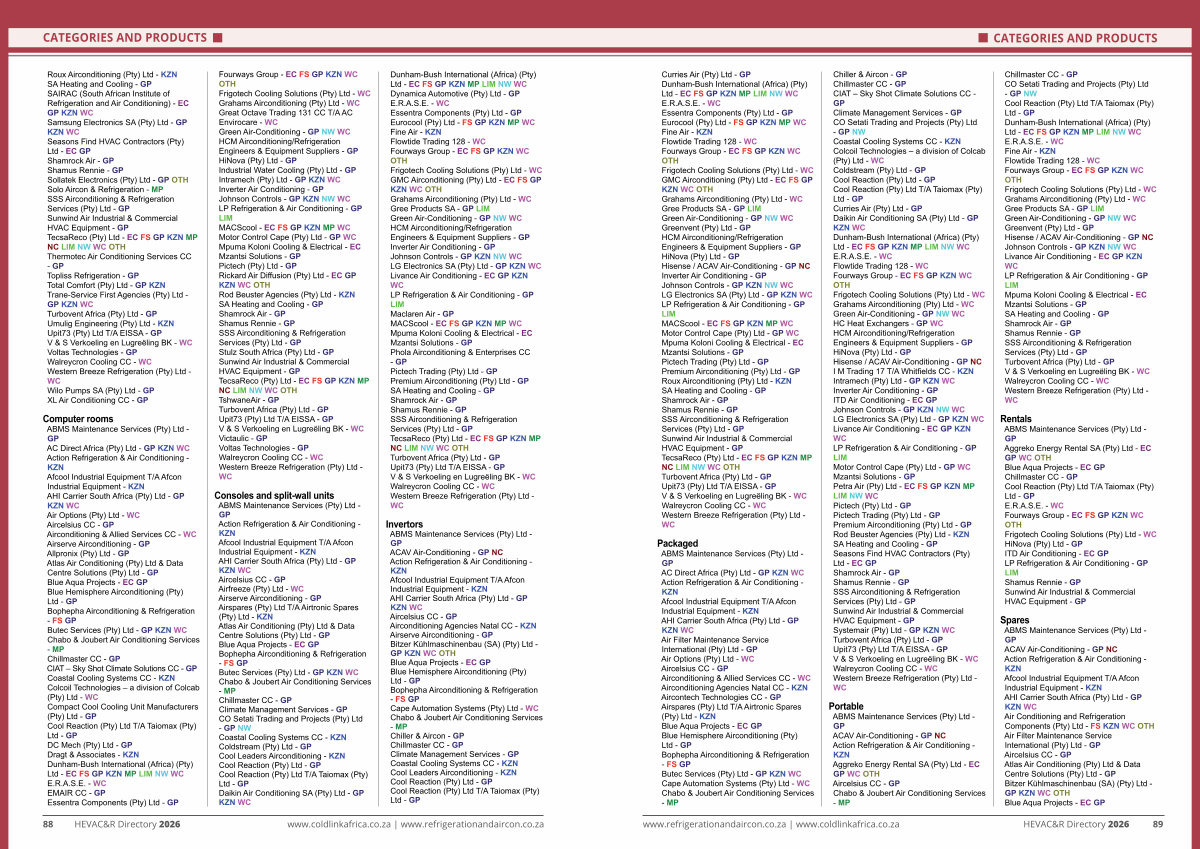Click page number 88
Screen dimensions: 1200x849
[x=47, y=824]
